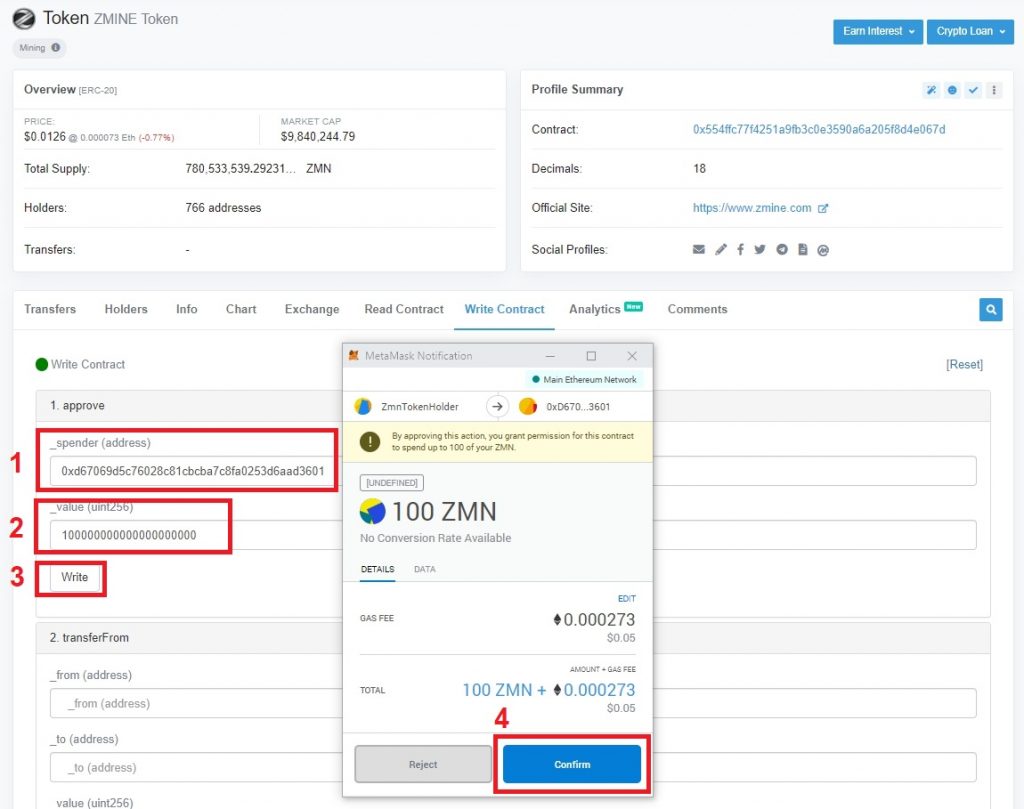The width and height of the screenshot is (1024, 809).
Task: Click the vertical ellipsis more-options icon
Action: [994, 89]
